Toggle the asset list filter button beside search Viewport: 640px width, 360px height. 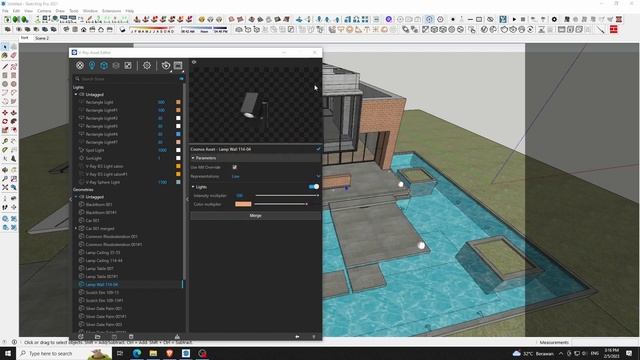[181, 78]
